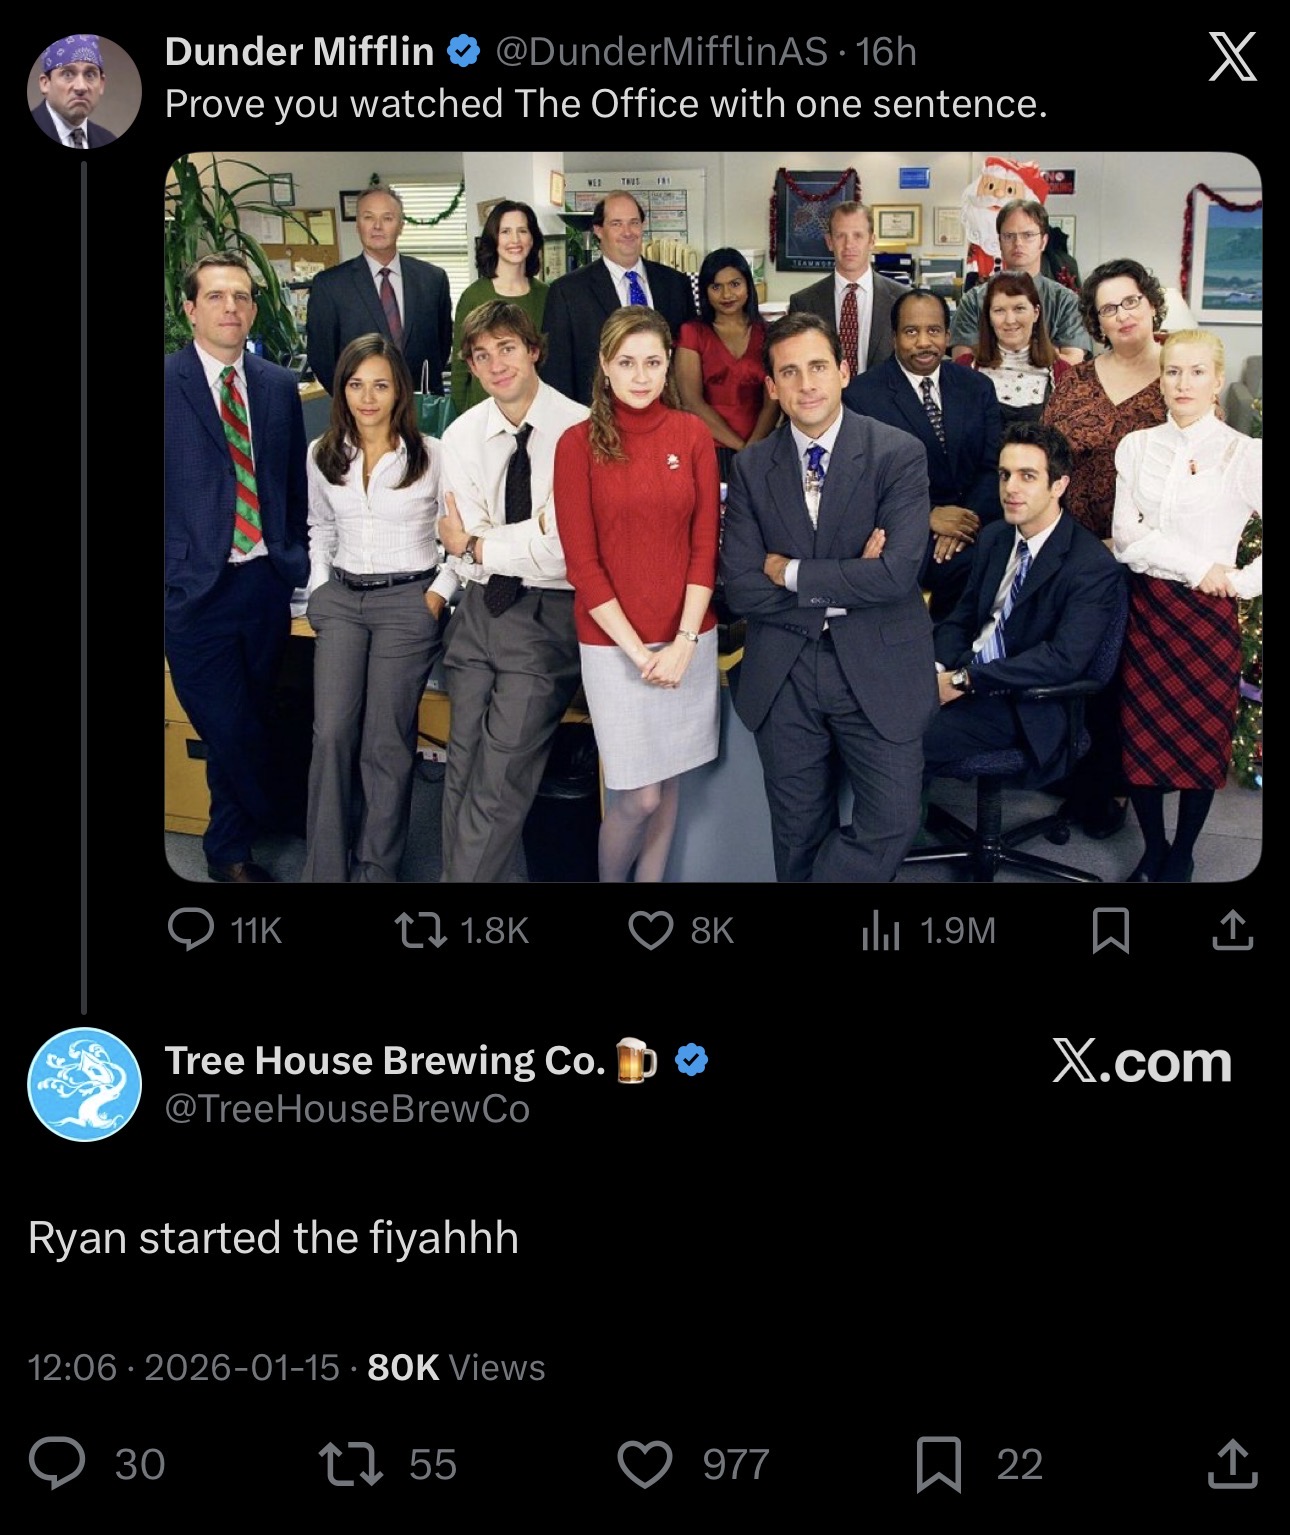Reply to the Dunder Mifflin post
The width and height of the screenshot is (1290, 1535).
point(225,931)
